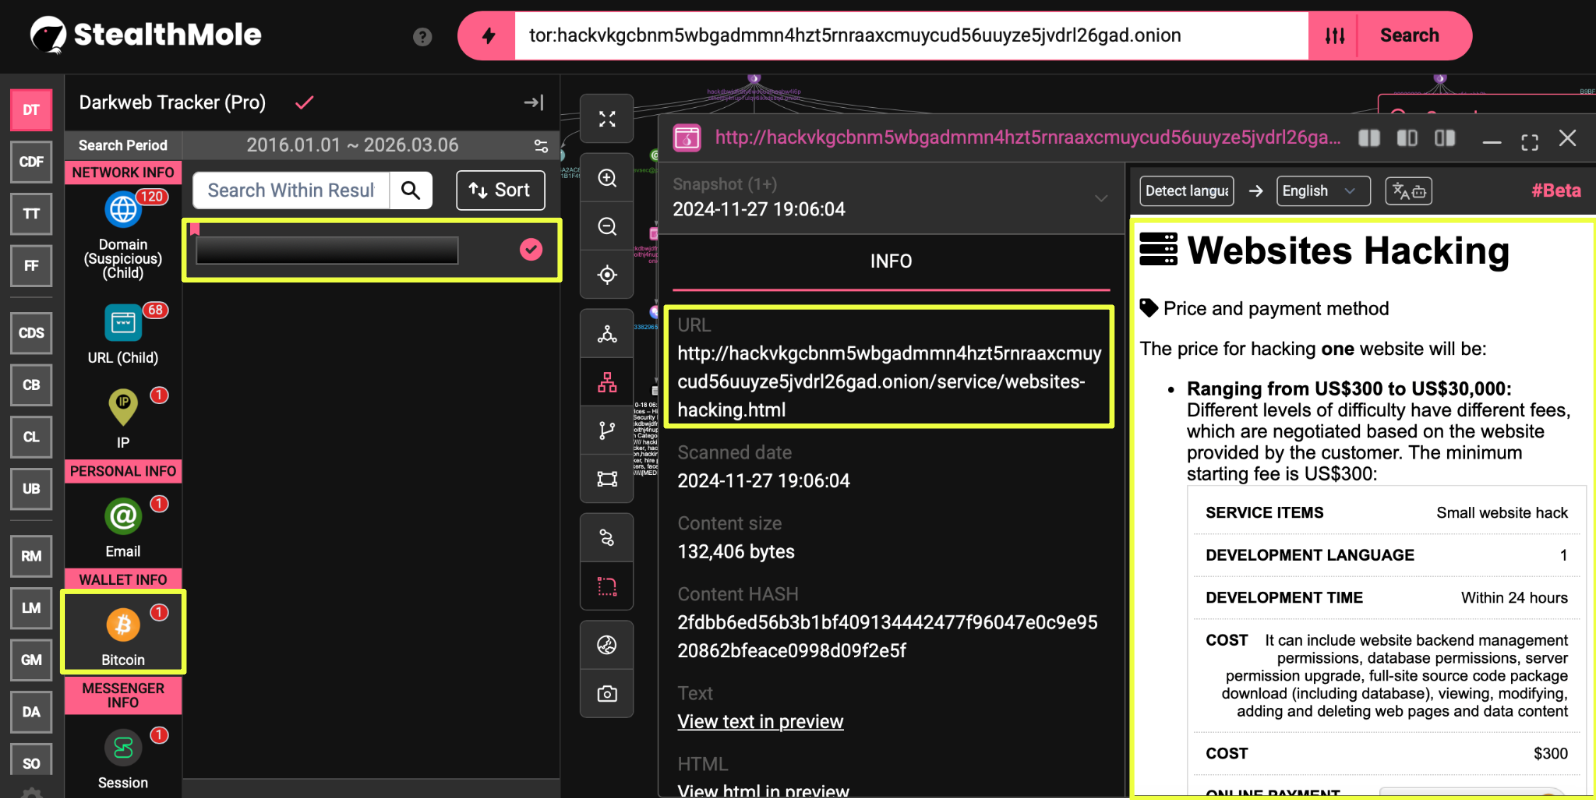
Task: Open the Email personal info icon
Action: [x=123, y=517]
